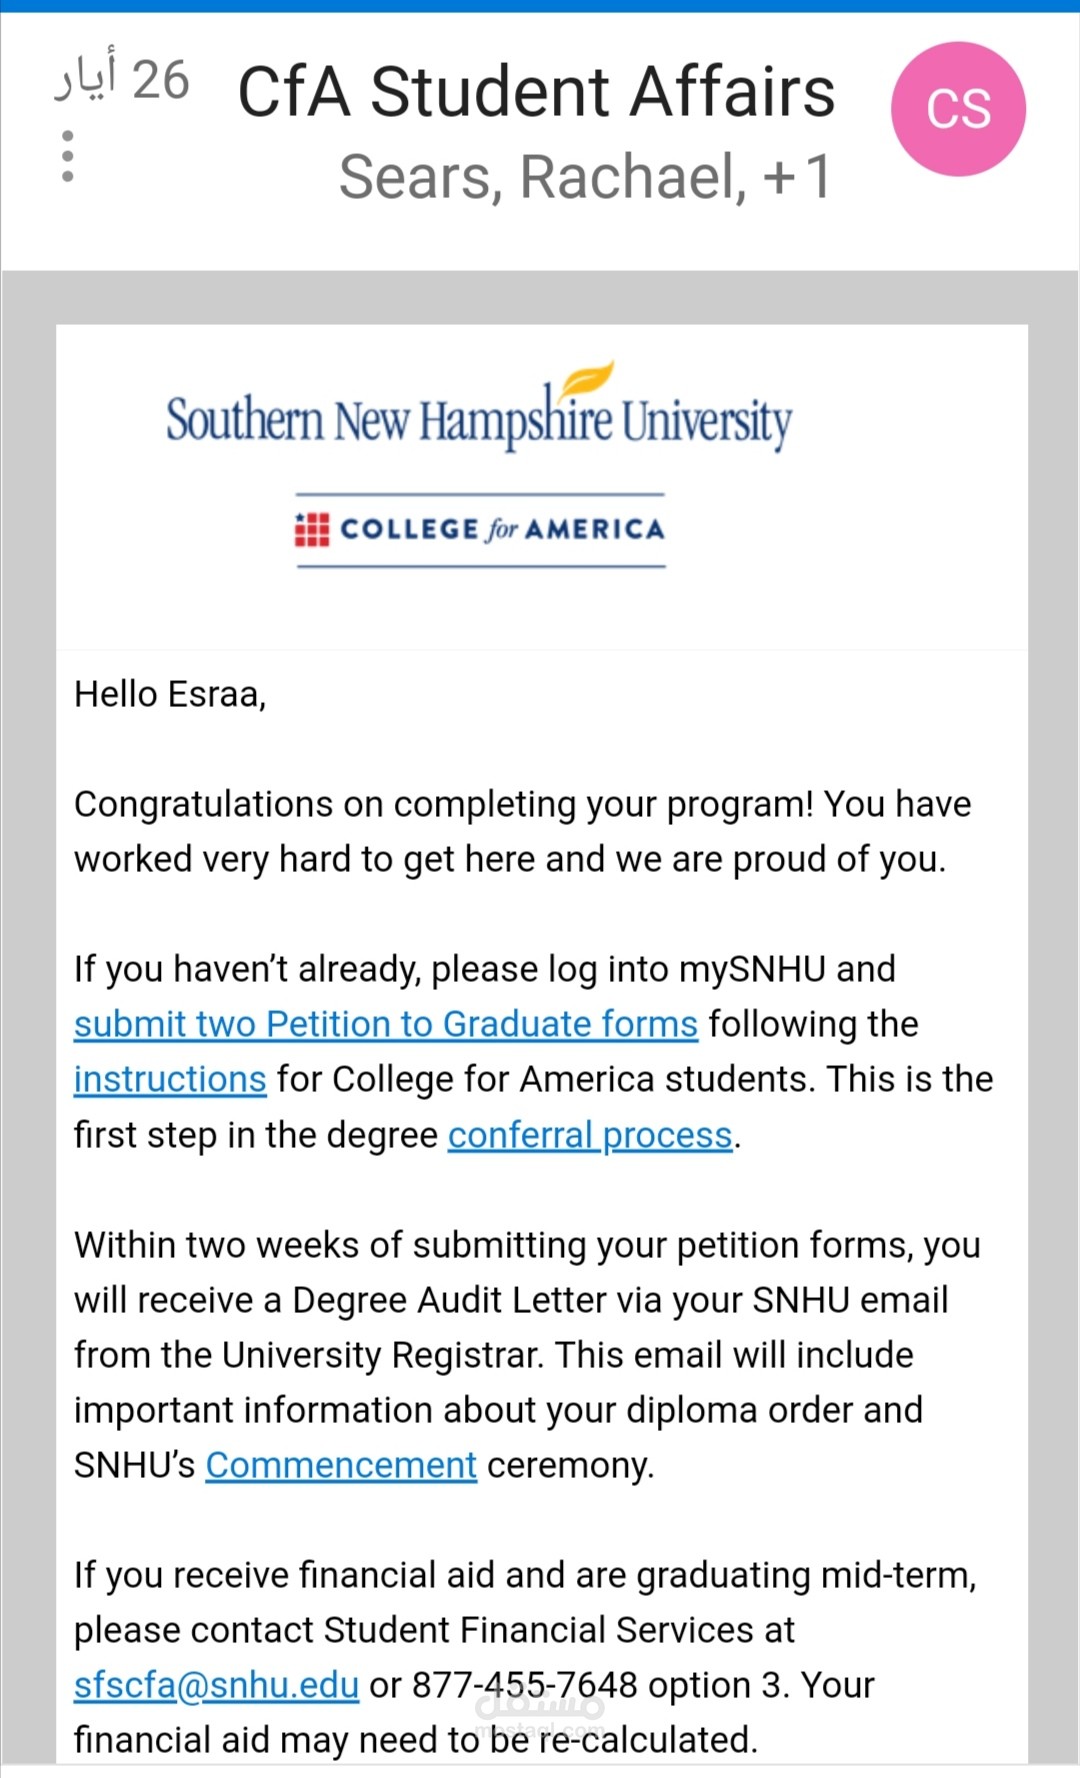Click the red grid College for America icon
1080x1778 pixels.
coord(312,529)
